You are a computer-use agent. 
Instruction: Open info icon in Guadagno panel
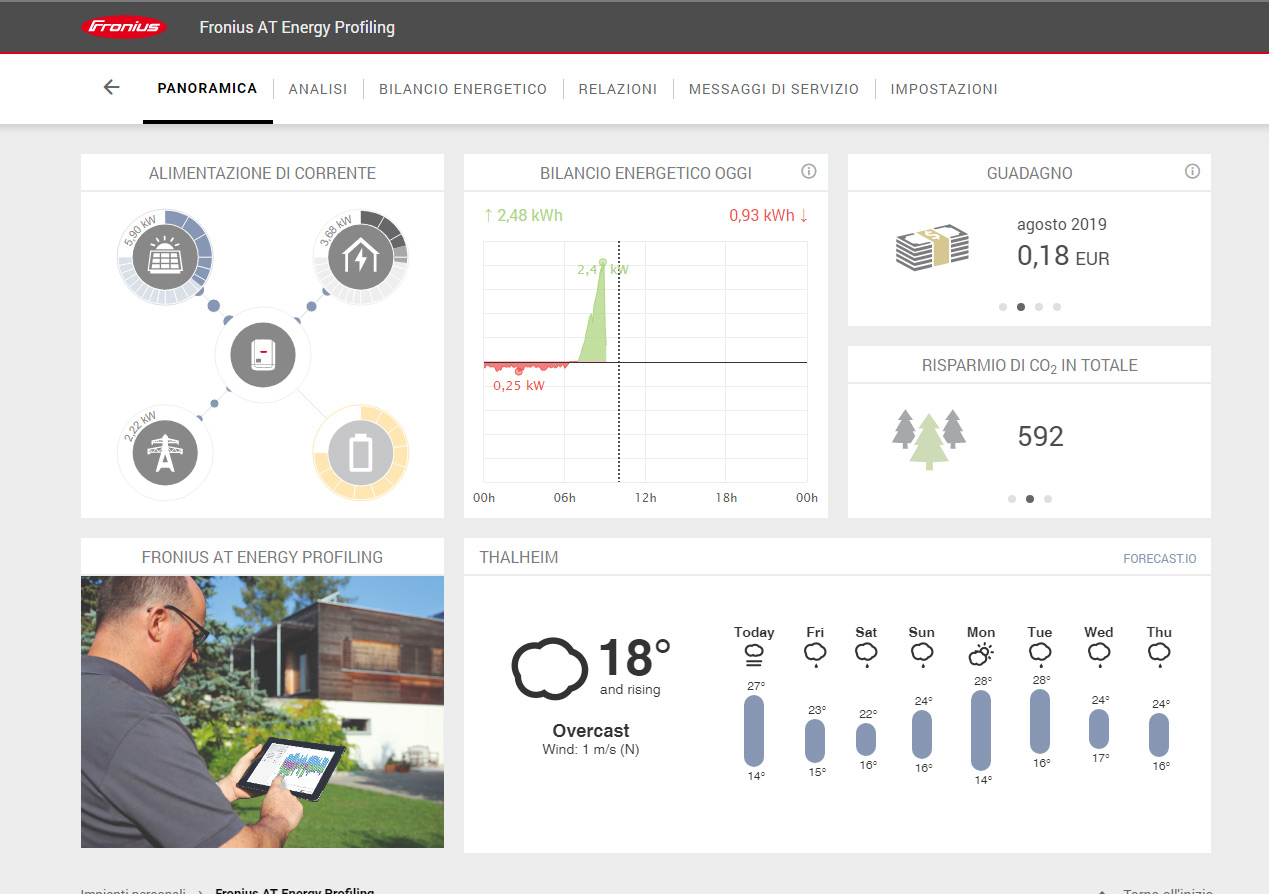[1192, 172]
